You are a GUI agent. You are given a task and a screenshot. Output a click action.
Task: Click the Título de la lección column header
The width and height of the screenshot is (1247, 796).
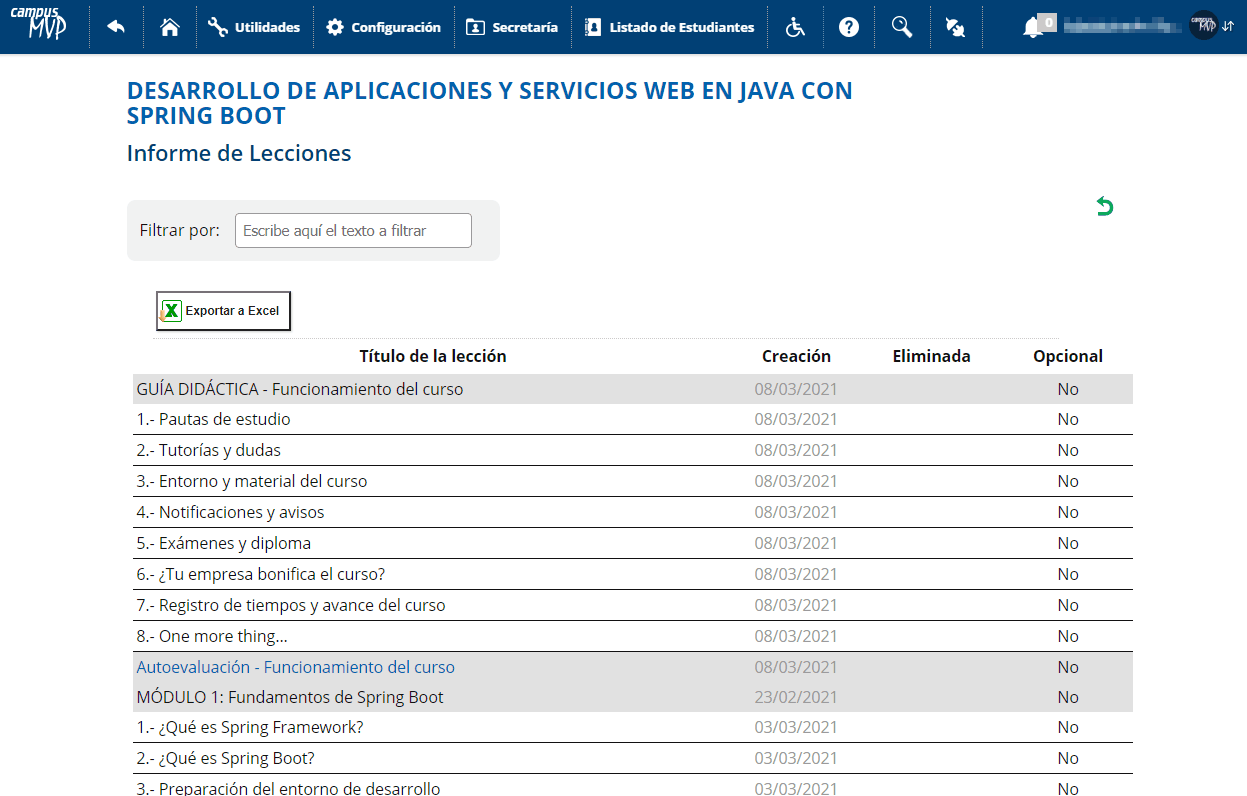coord(433,356)
